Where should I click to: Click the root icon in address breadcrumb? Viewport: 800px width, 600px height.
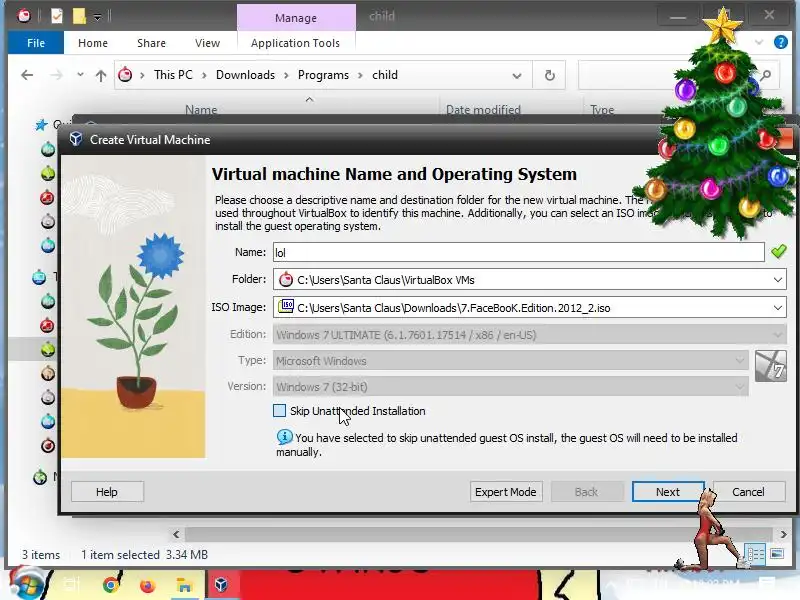[x=125, y=75]
